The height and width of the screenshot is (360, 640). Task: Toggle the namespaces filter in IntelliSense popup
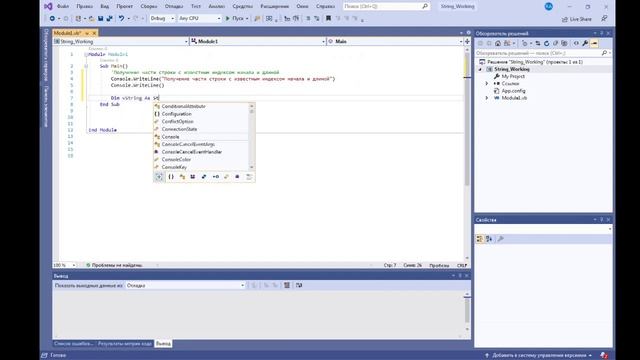(x=171, y=177)
